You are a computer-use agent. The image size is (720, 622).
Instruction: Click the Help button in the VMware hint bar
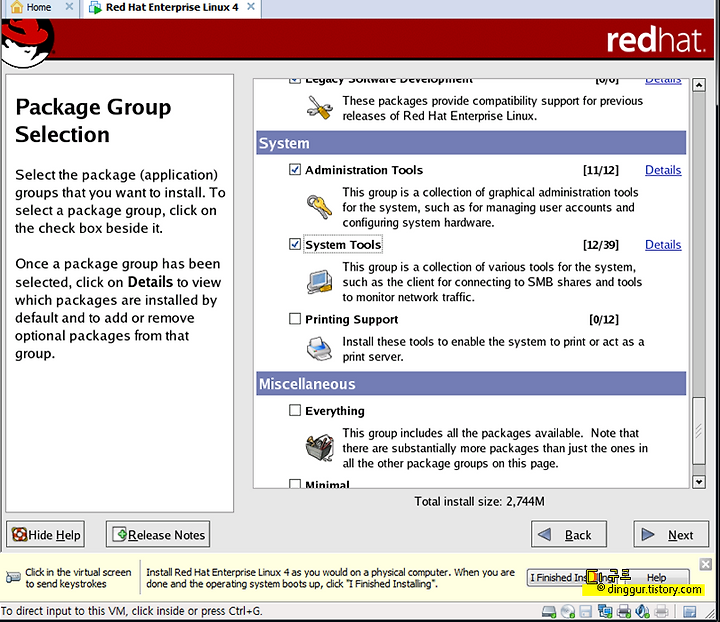click(x=657, y=577)
